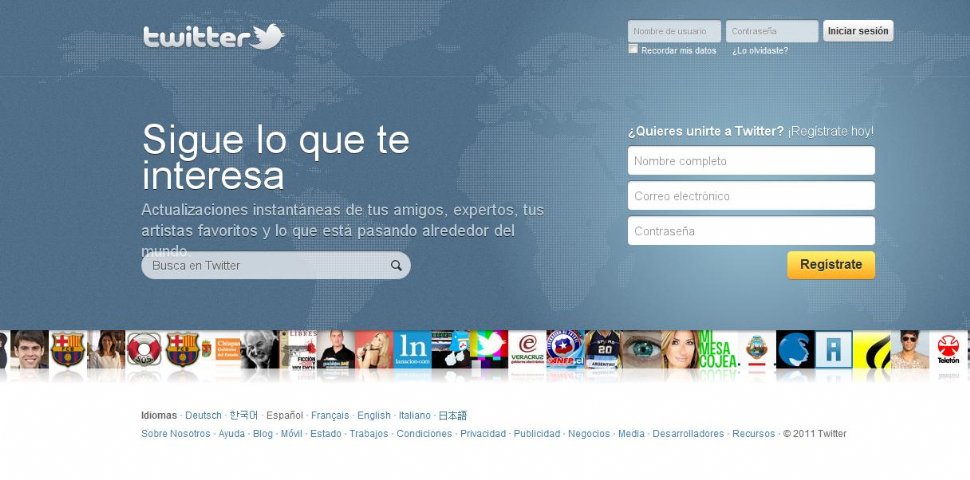This screenshot has height=480, width=970.
Task: Focus the 'Nombre completo' sign-up field
Action: click(751, 161)
